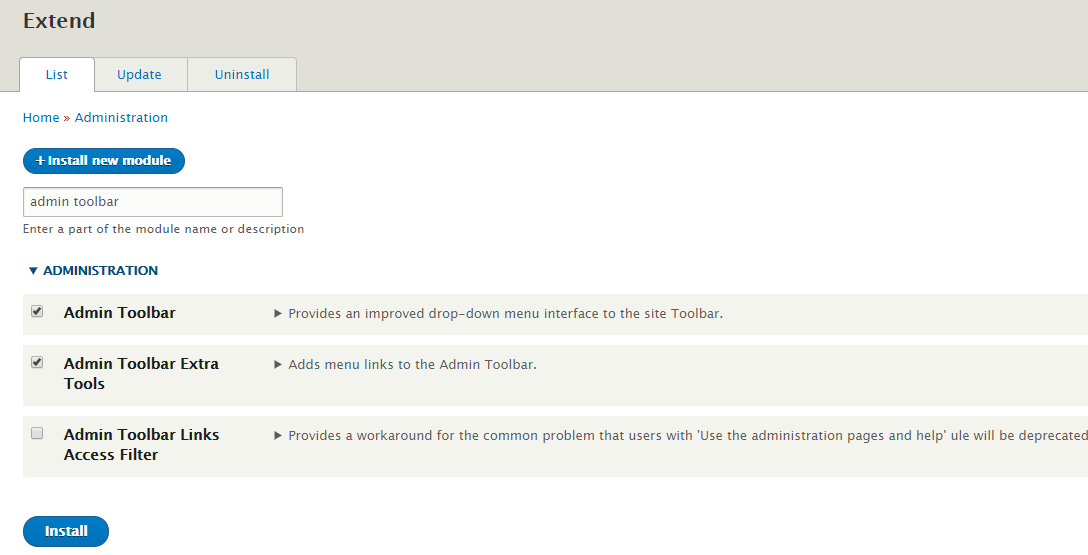Switch to the Update tab
The height and width of the screenshot is (555, 1088).
click(x=140, y=74)
